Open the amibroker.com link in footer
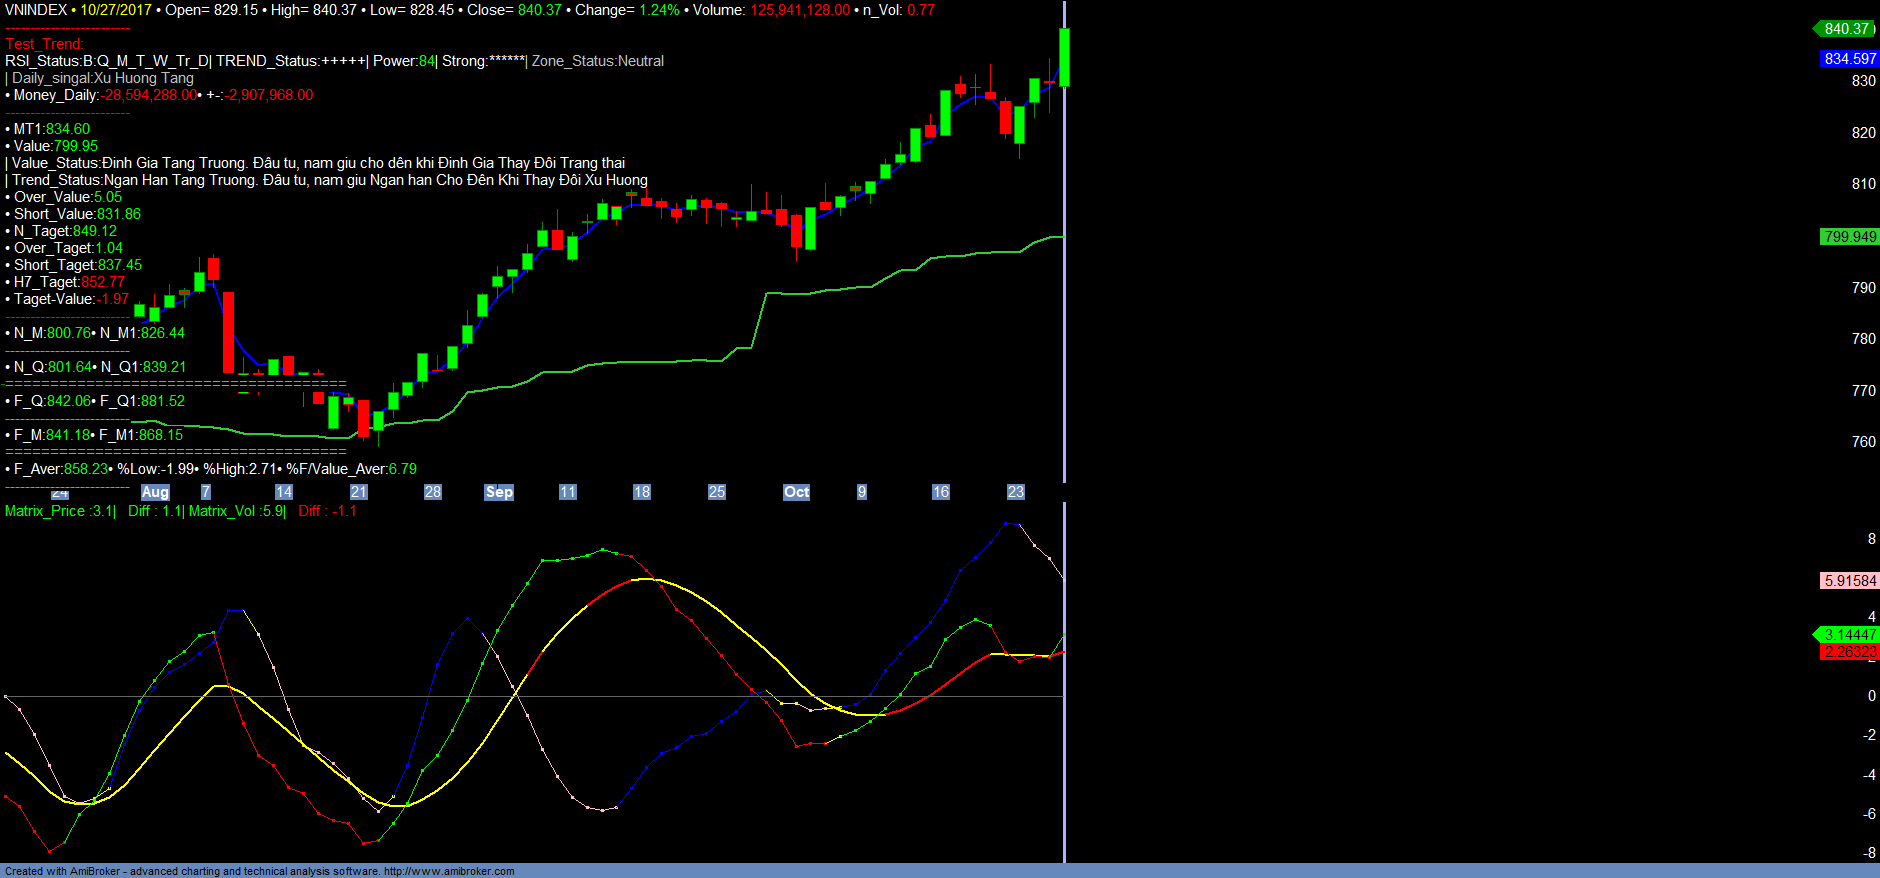 [x=449, y=871]
